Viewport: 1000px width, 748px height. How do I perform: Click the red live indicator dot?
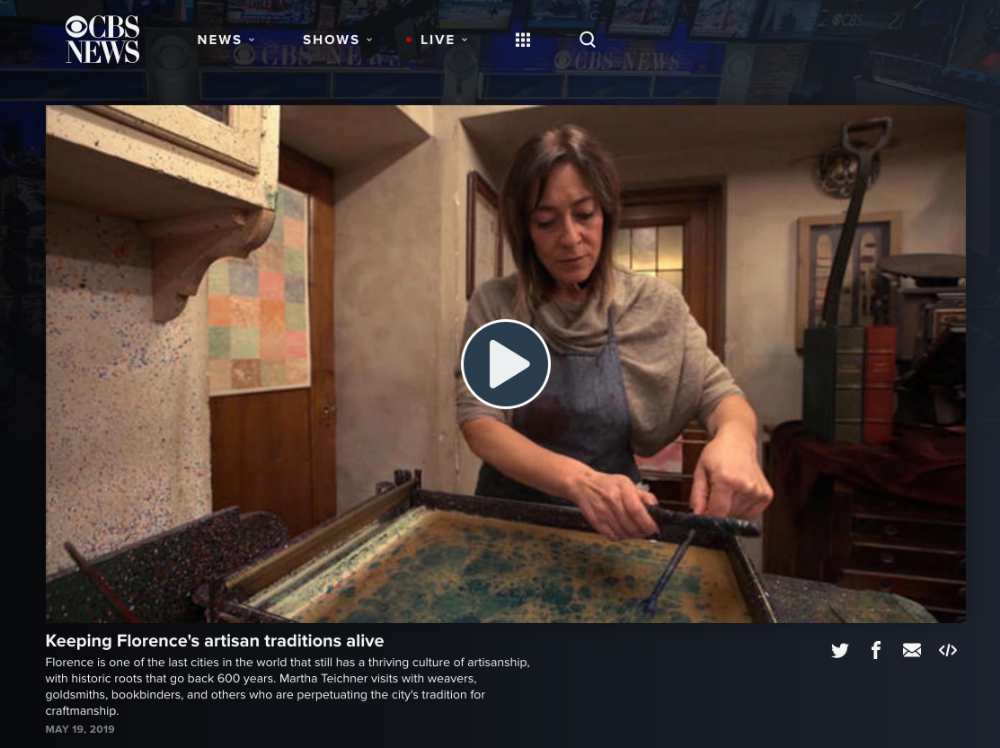pos(409,40)
